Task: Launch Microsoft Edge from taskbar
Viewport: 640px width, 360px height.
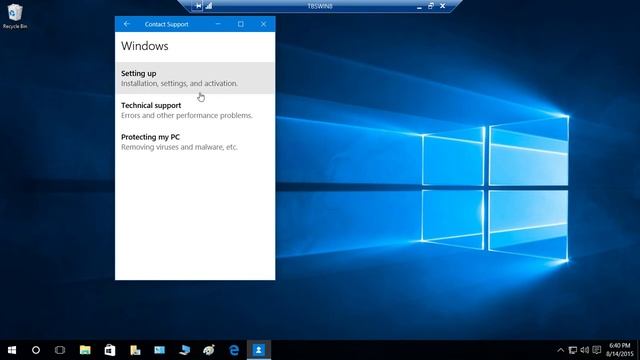Action: coord(234,350)
